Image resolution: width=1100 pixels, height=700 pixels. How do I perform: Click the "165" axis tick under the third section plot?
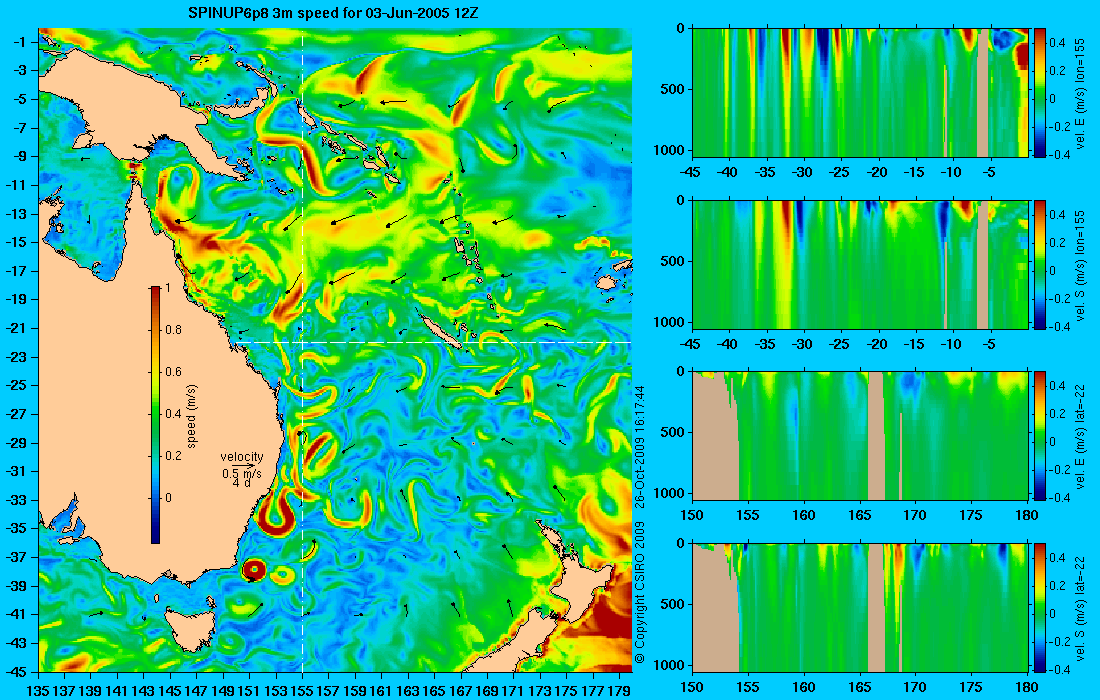coord(859,516)
